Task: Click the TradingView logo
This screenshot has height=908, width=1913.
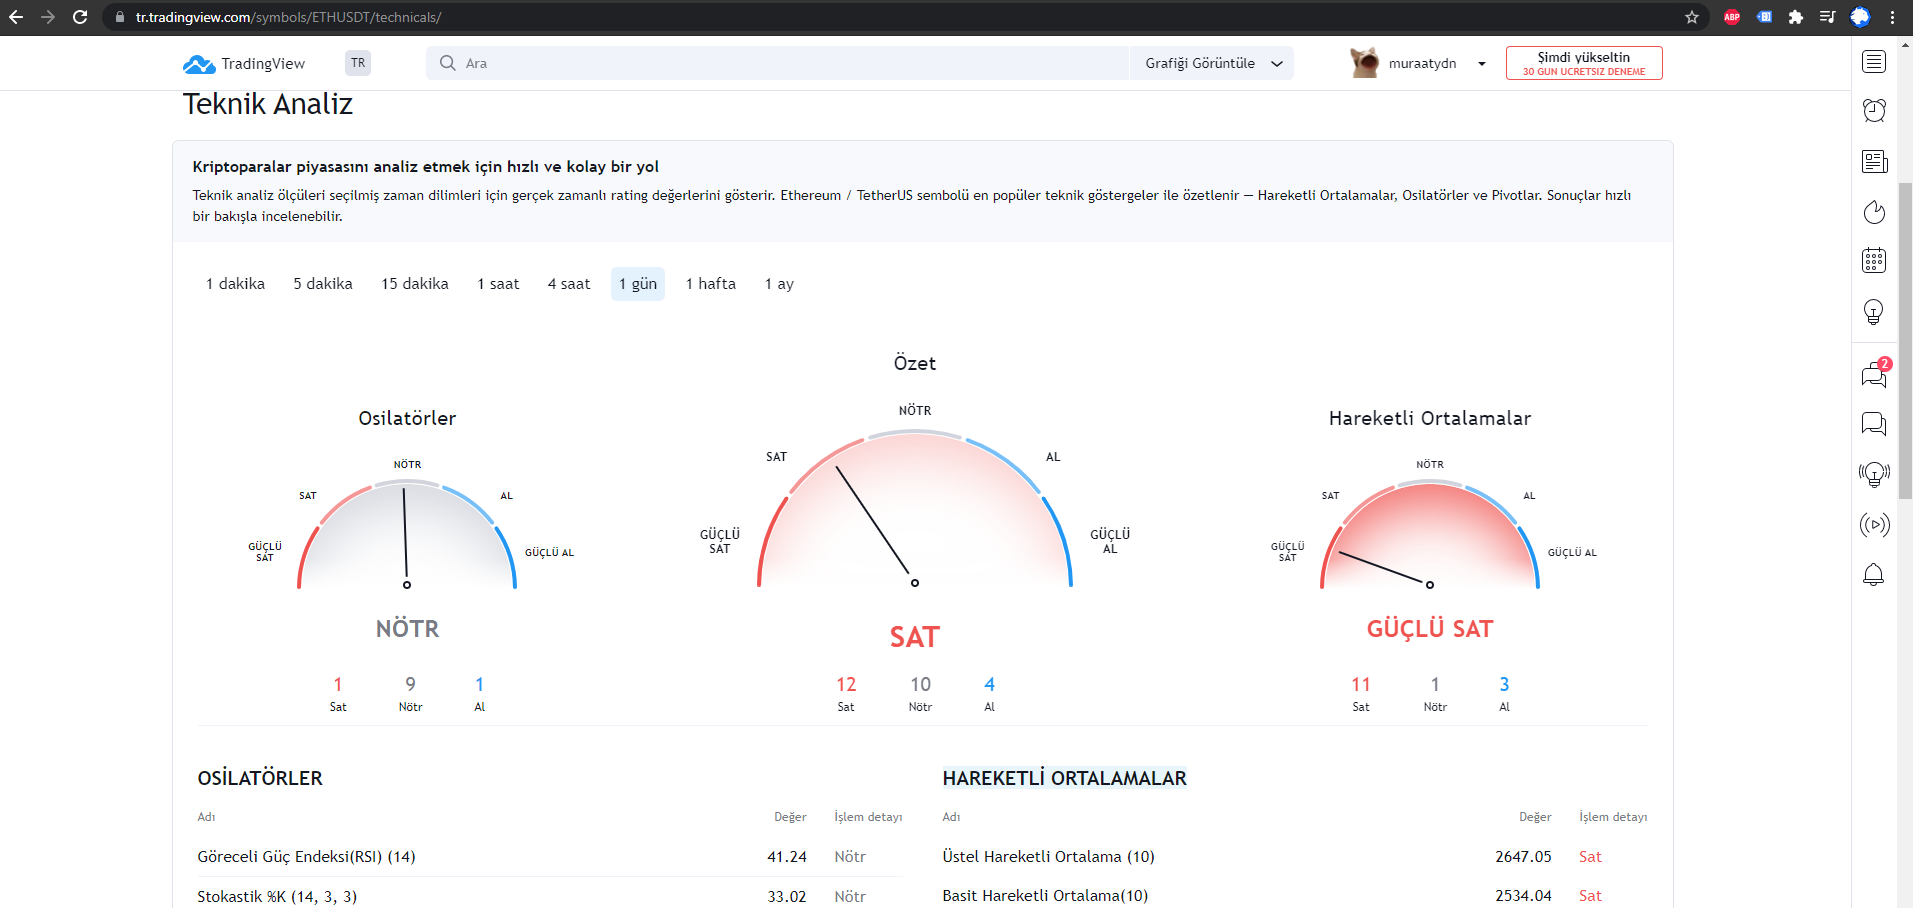Action: coord(244,64)
